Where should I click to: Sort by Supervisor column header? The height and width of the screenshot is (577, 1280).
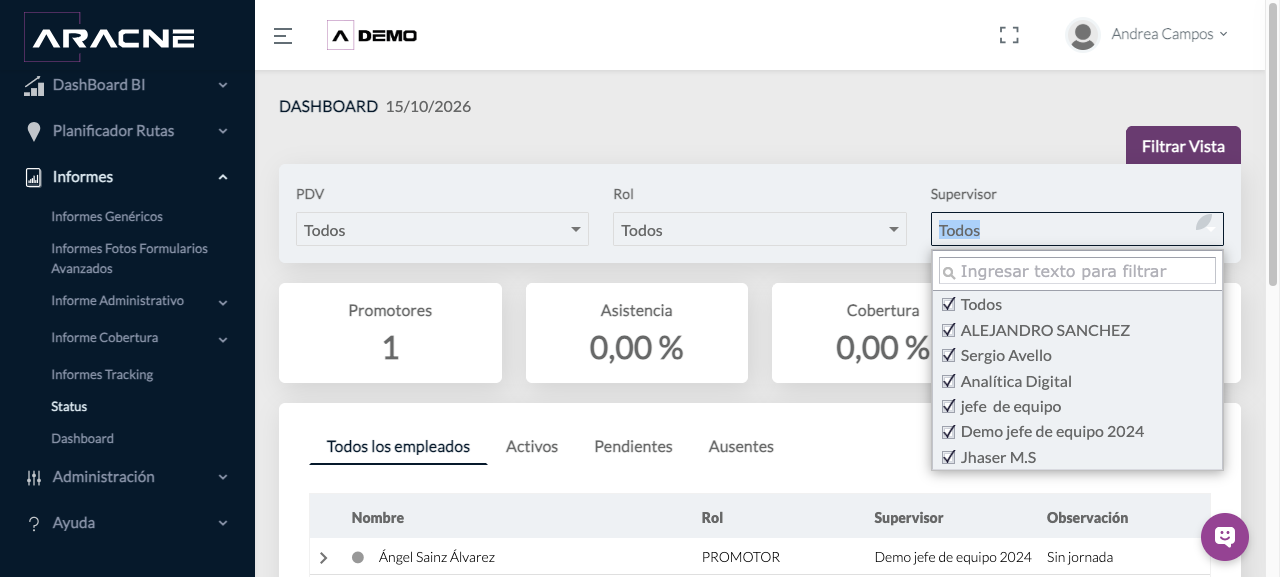tap(908, 517)
